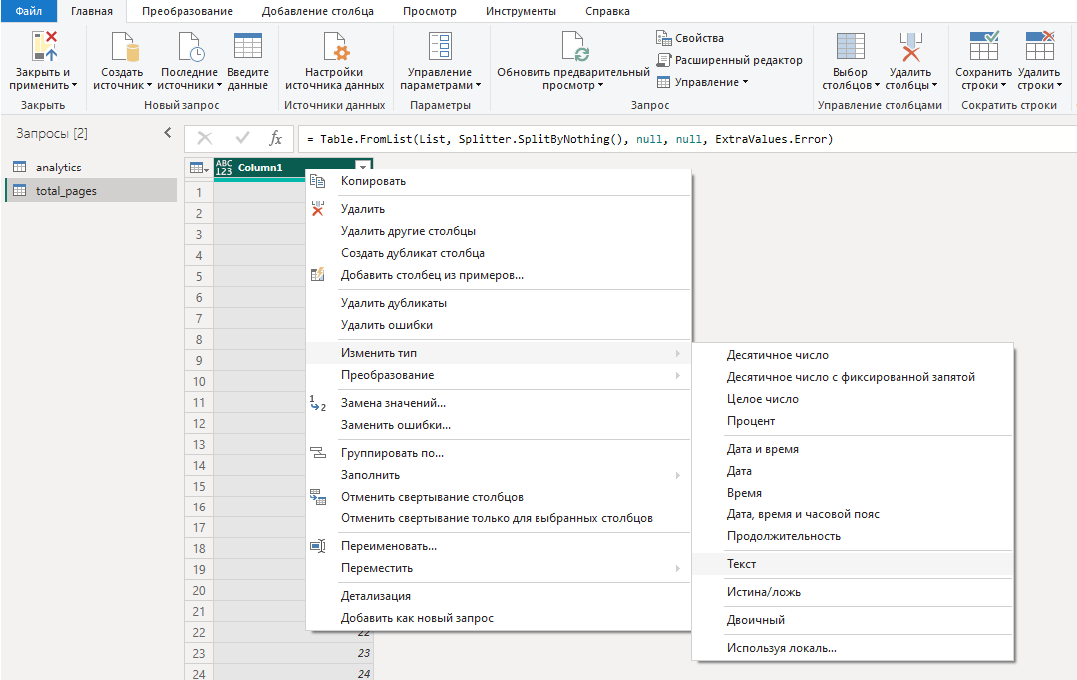This screenshot has height=680, width=1077.
Task: Click the Remove Rows icon
Action: click(x=1039, y=46)
